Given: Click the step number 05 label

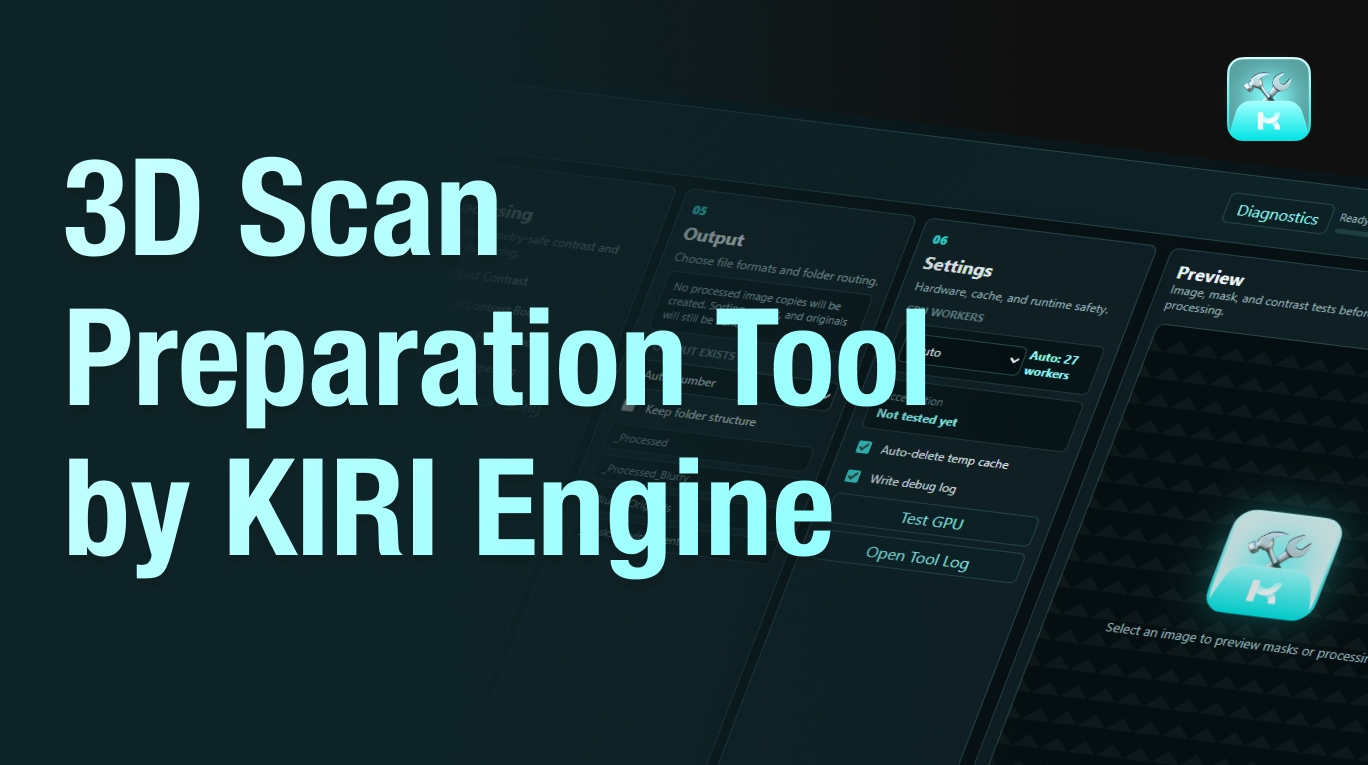Looking at the screenshot, I should 699,211.
